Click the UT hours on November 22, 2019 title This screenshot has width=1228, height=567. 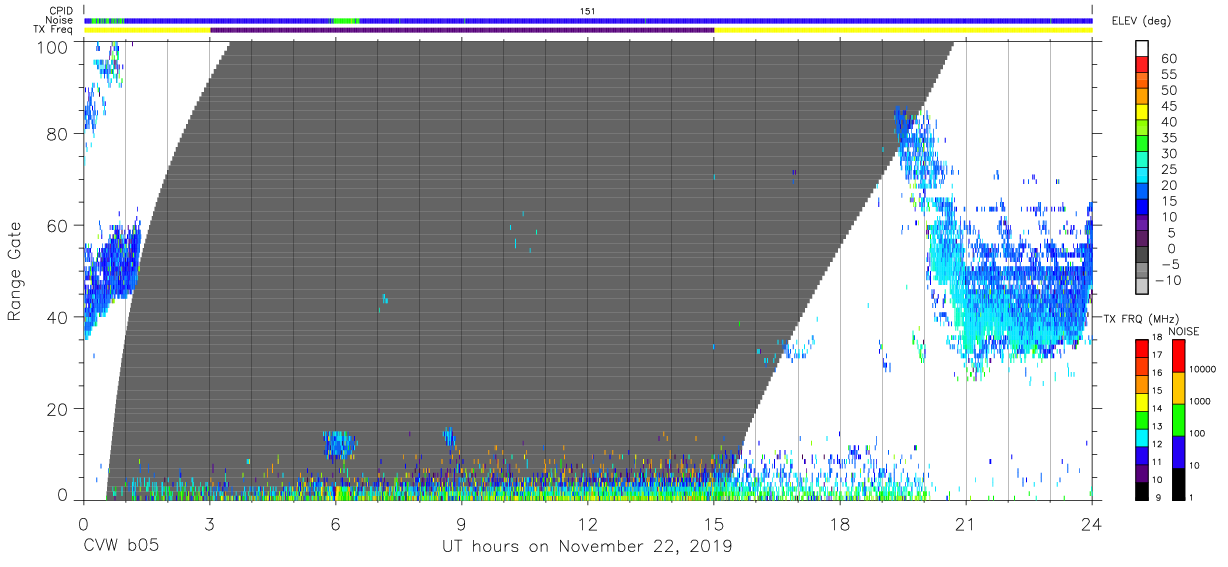(x=587, y=547)
